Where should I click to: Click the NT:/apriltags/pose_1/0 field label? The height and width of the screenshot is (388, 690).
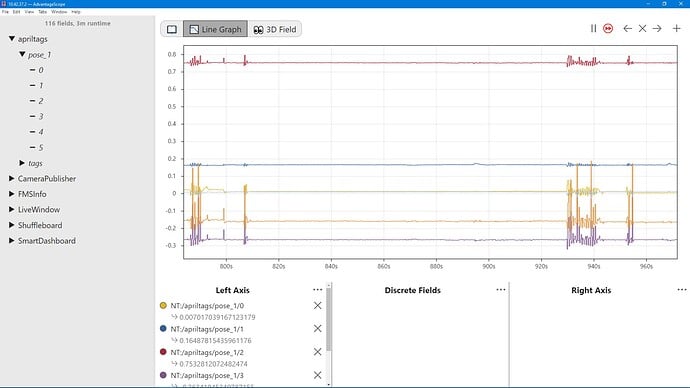[207, 306]
